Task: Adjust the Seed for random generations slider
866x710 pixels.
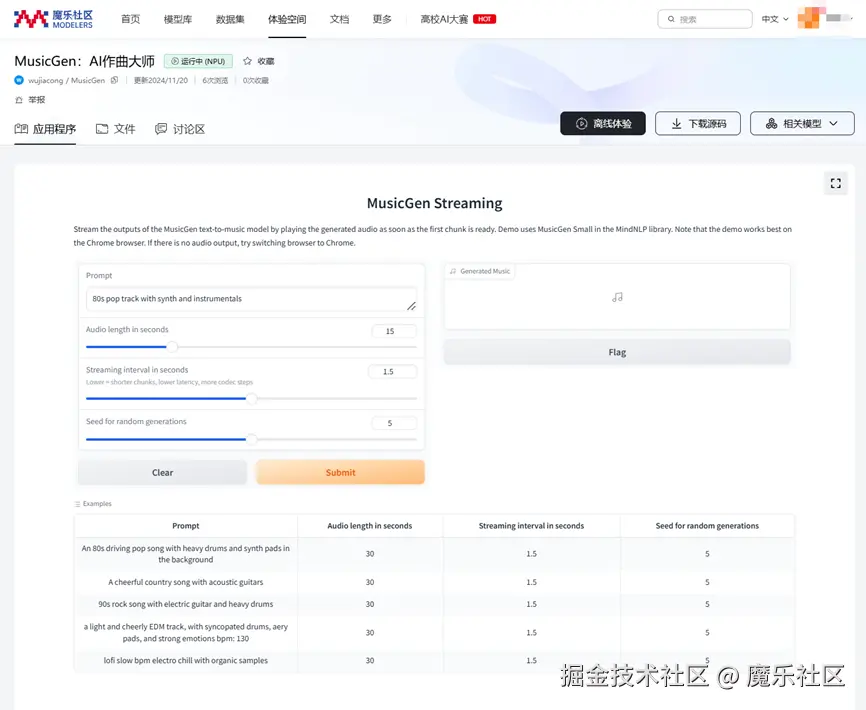Action: click(251, 439)
